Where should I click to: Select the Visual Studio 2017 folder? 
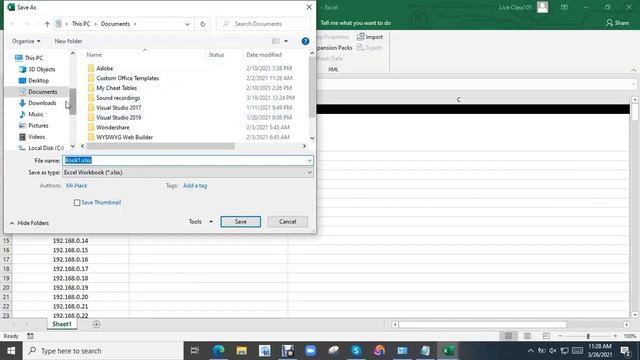118,108
